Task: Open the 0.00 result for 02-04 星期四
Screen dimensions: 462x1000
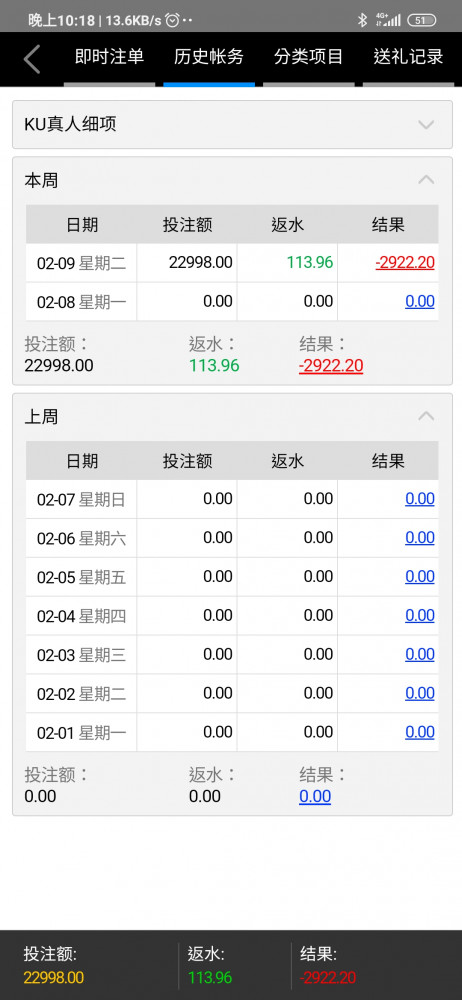Action: tap(420, 615)
